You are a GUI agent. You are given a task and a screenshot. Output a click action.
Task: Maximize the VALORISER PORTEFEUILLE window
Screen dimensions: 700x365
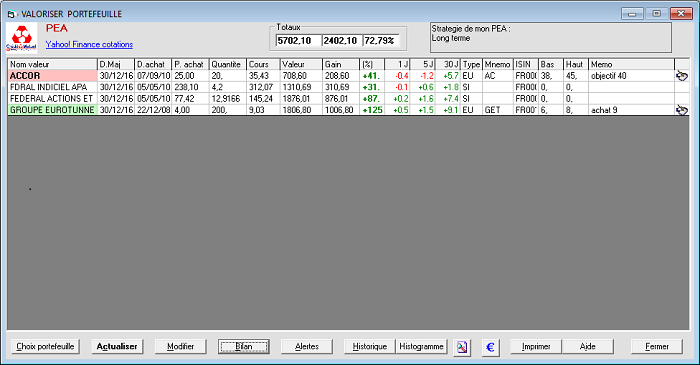coord(656,14)
